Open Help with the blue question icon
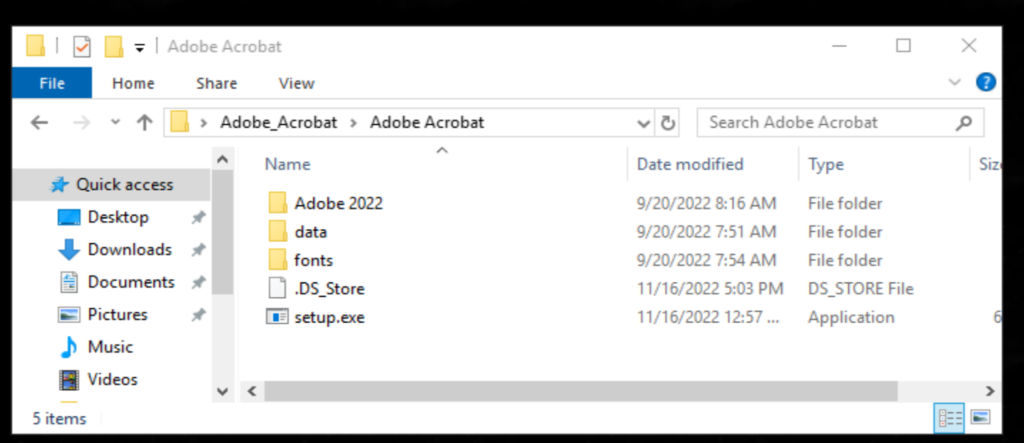The height and width of the screenshot is (443, 1024). coord(985,82)
